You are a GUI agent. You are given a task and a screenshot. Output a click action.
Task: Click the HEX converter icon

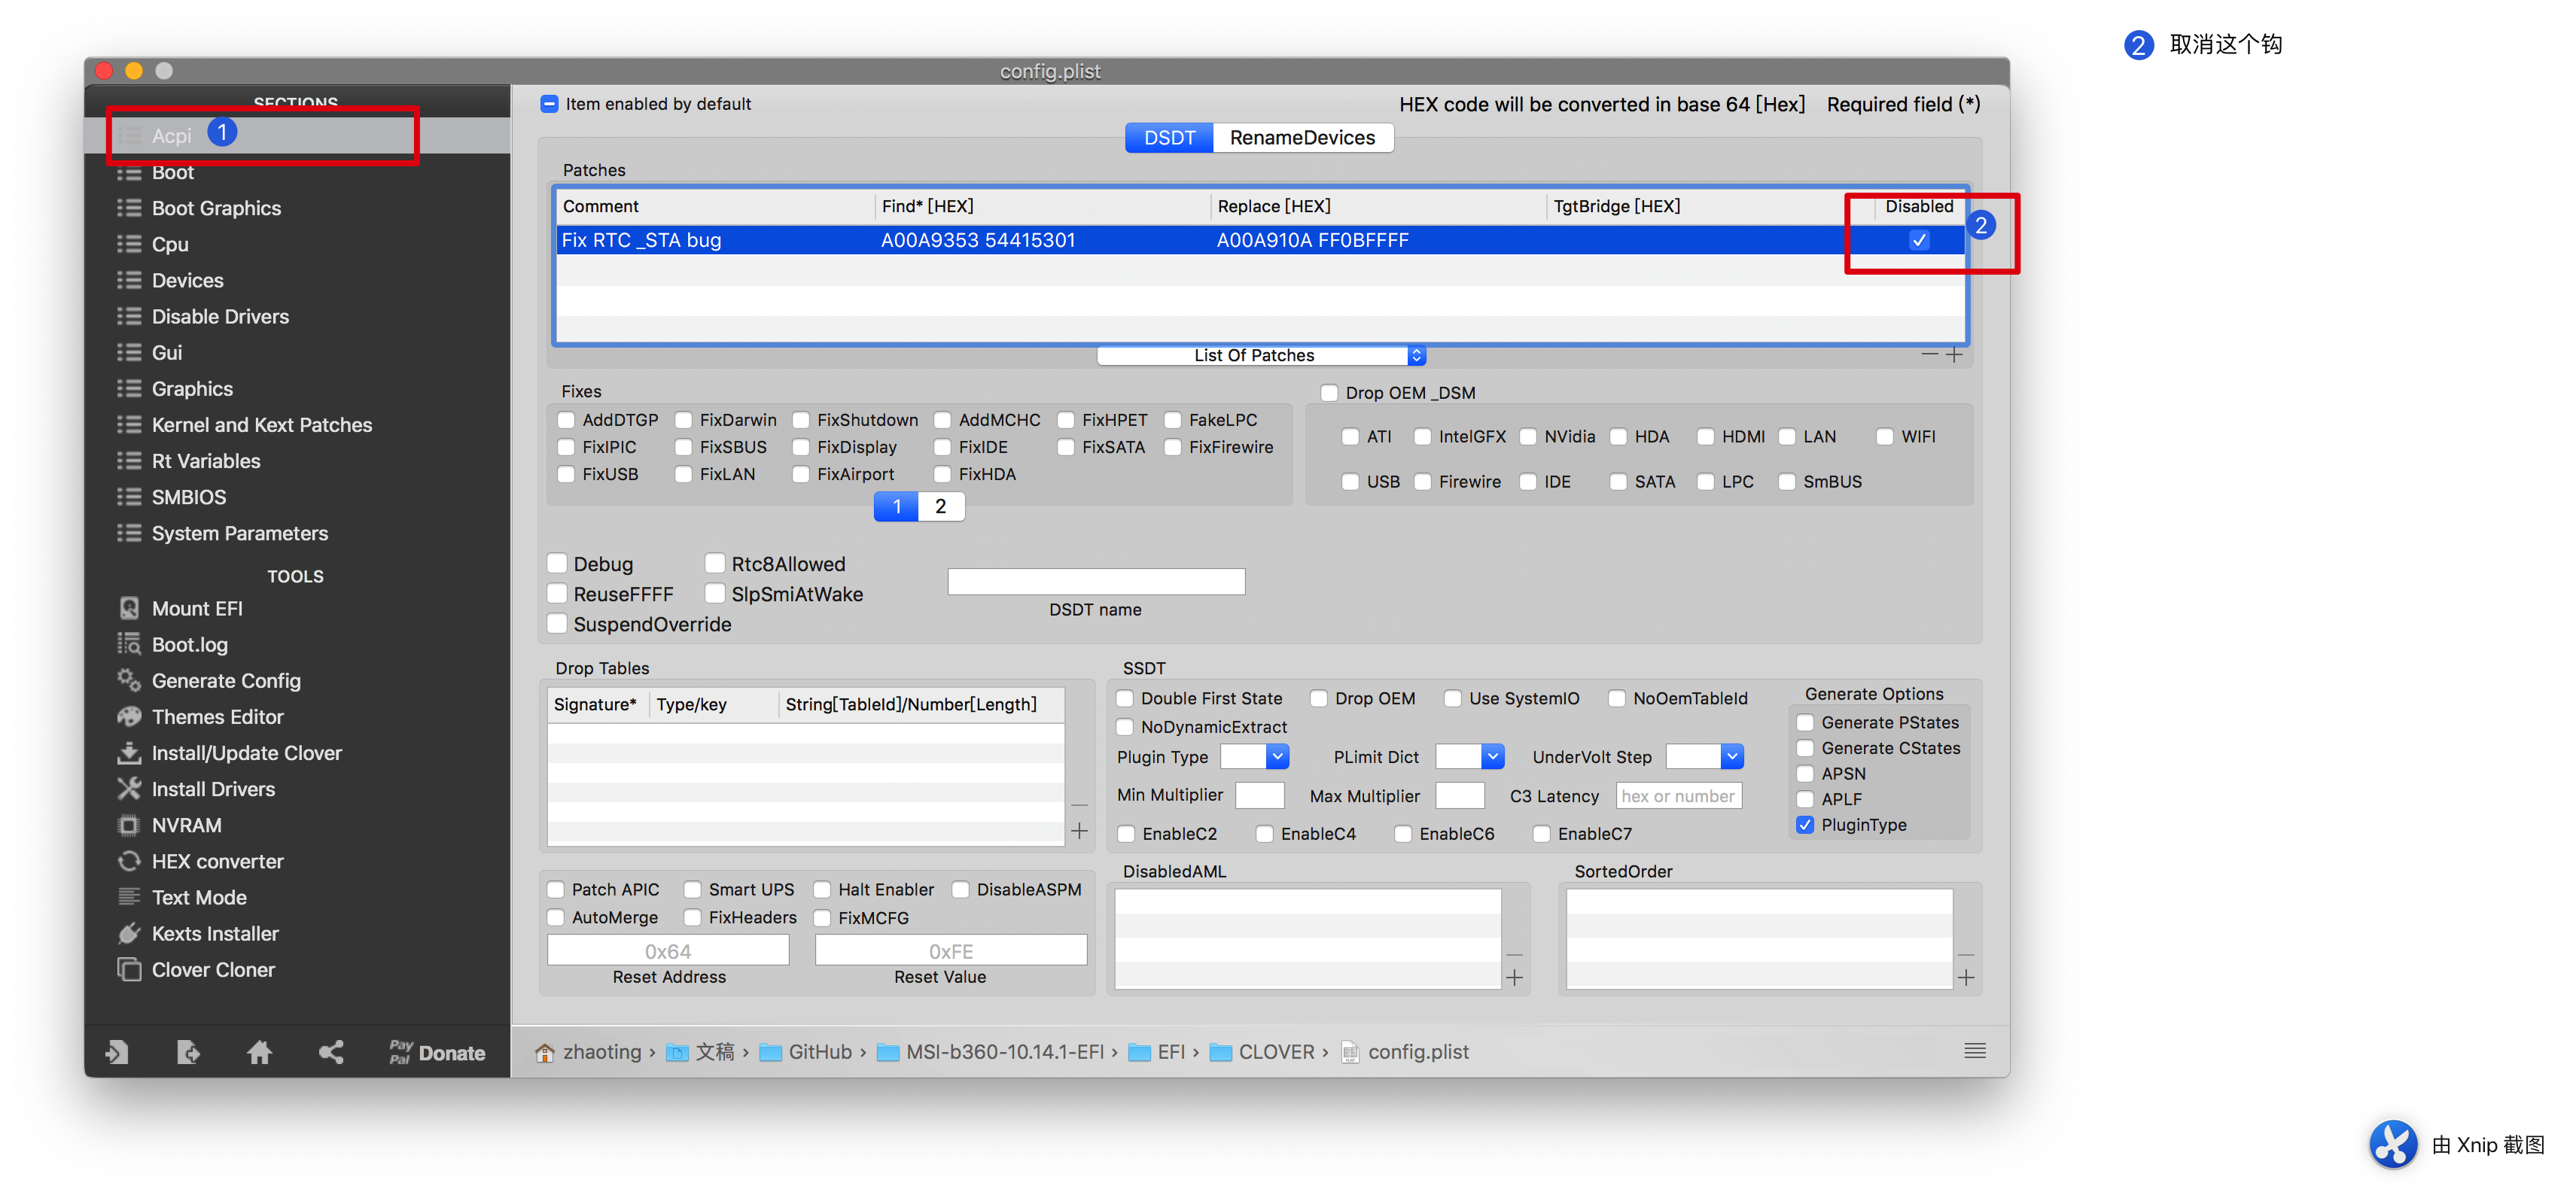(x=129, y=861)
